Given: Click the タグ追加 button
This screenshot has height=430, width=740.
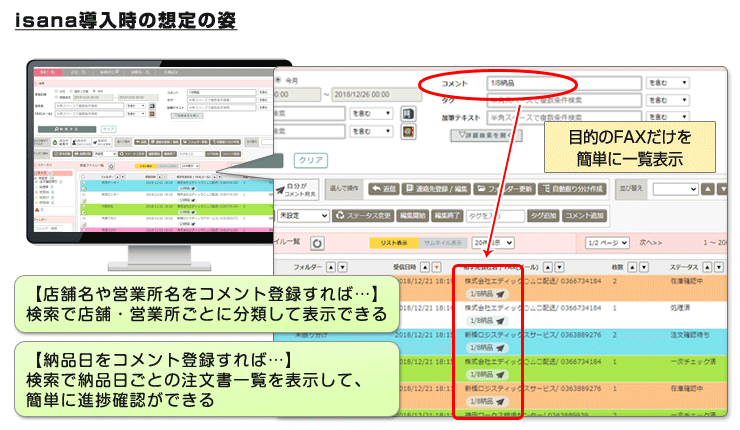Looking at the screenshot, I should pos(543,216).
